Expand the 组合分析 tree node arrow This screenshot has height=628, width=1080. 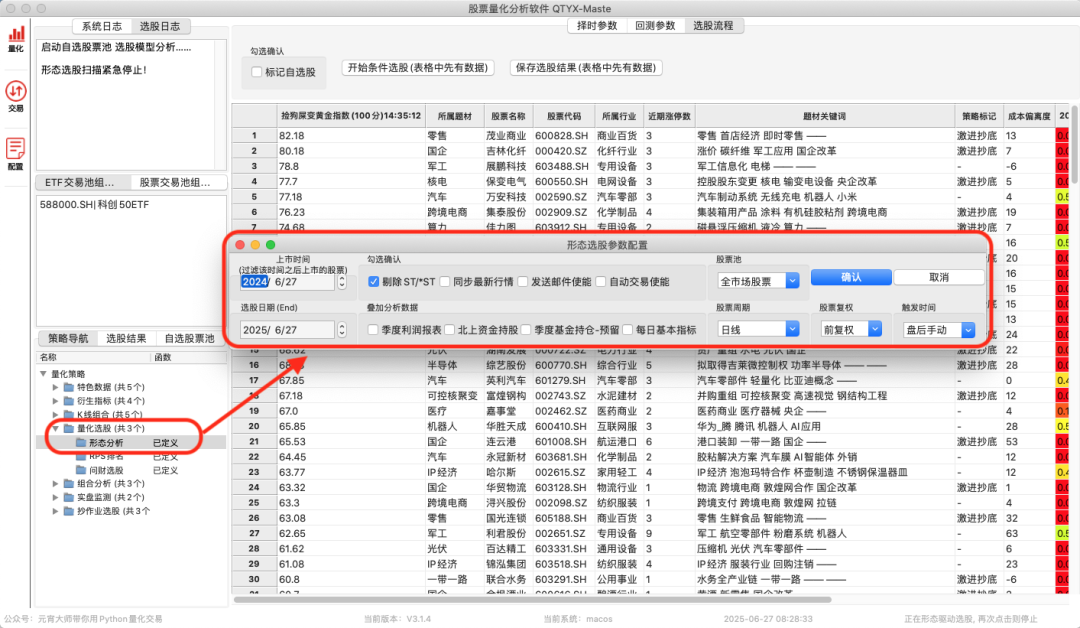click(55, 484)
